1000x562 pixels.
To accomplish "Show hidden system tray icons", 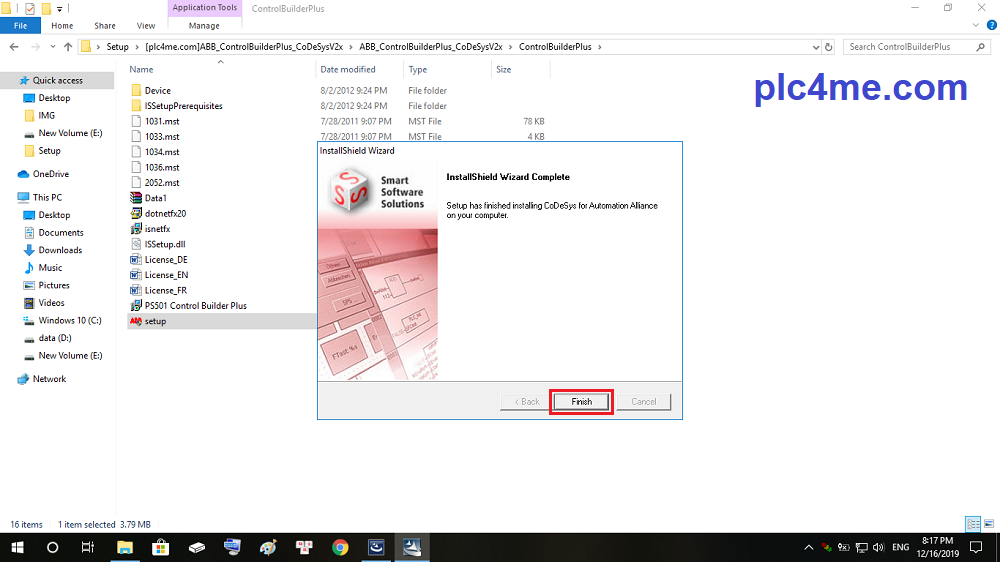I will click(808, 548).
